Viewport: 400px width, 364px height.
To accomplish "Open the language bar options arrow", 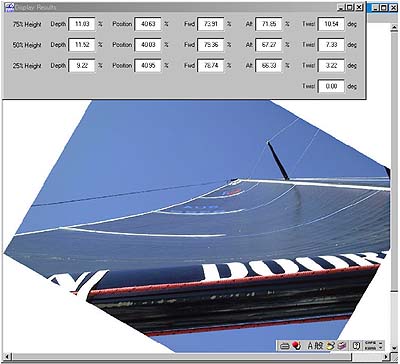I will pos(381,346).
